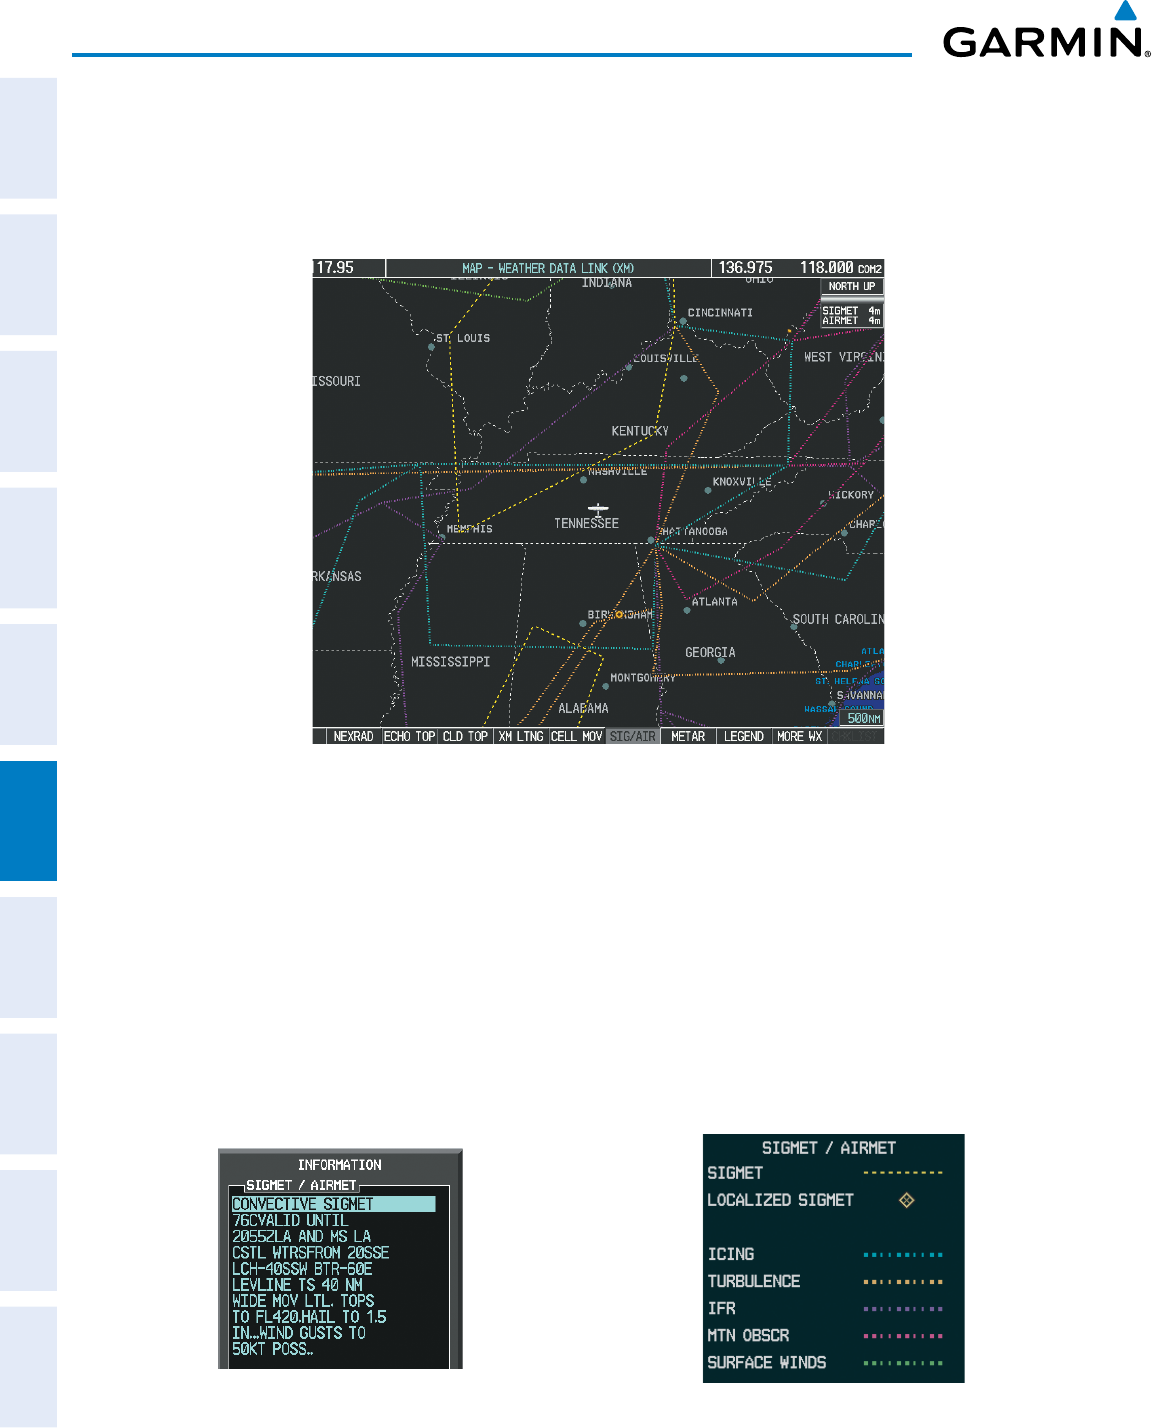Viewport: 1152px width, 1428px height.
Task: Toggle the highlighted SIG/AIR softkey
Action: [x=633, y=736]
